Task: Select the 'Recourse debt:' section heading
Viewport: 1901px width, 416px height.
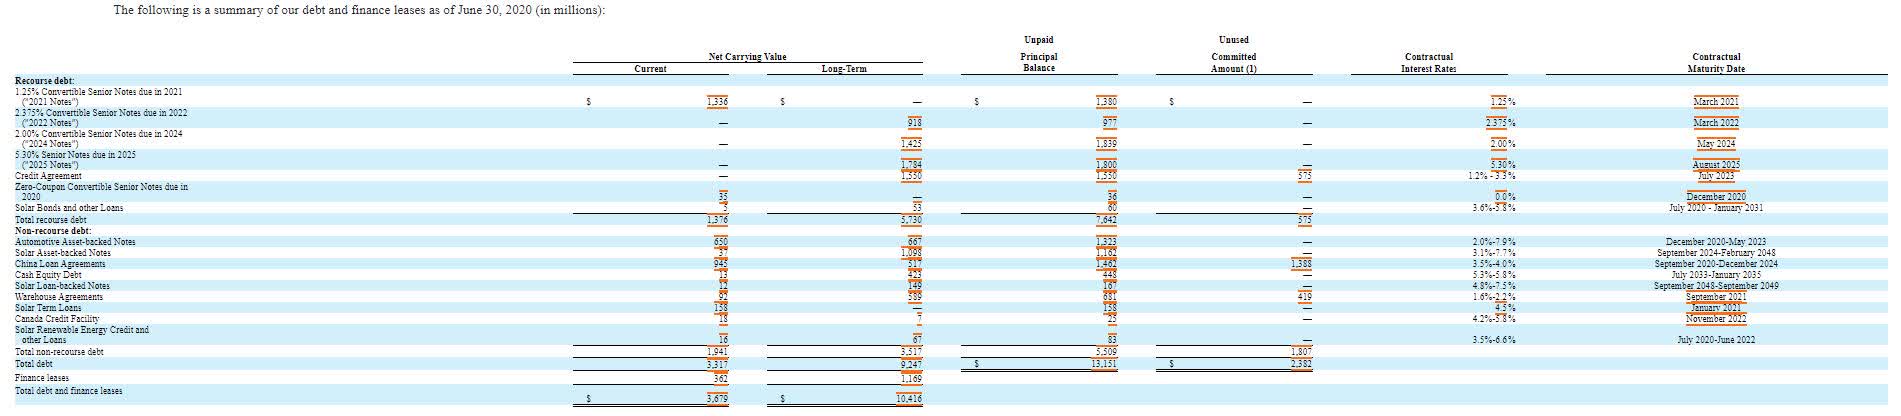Action: pos(45,81)
